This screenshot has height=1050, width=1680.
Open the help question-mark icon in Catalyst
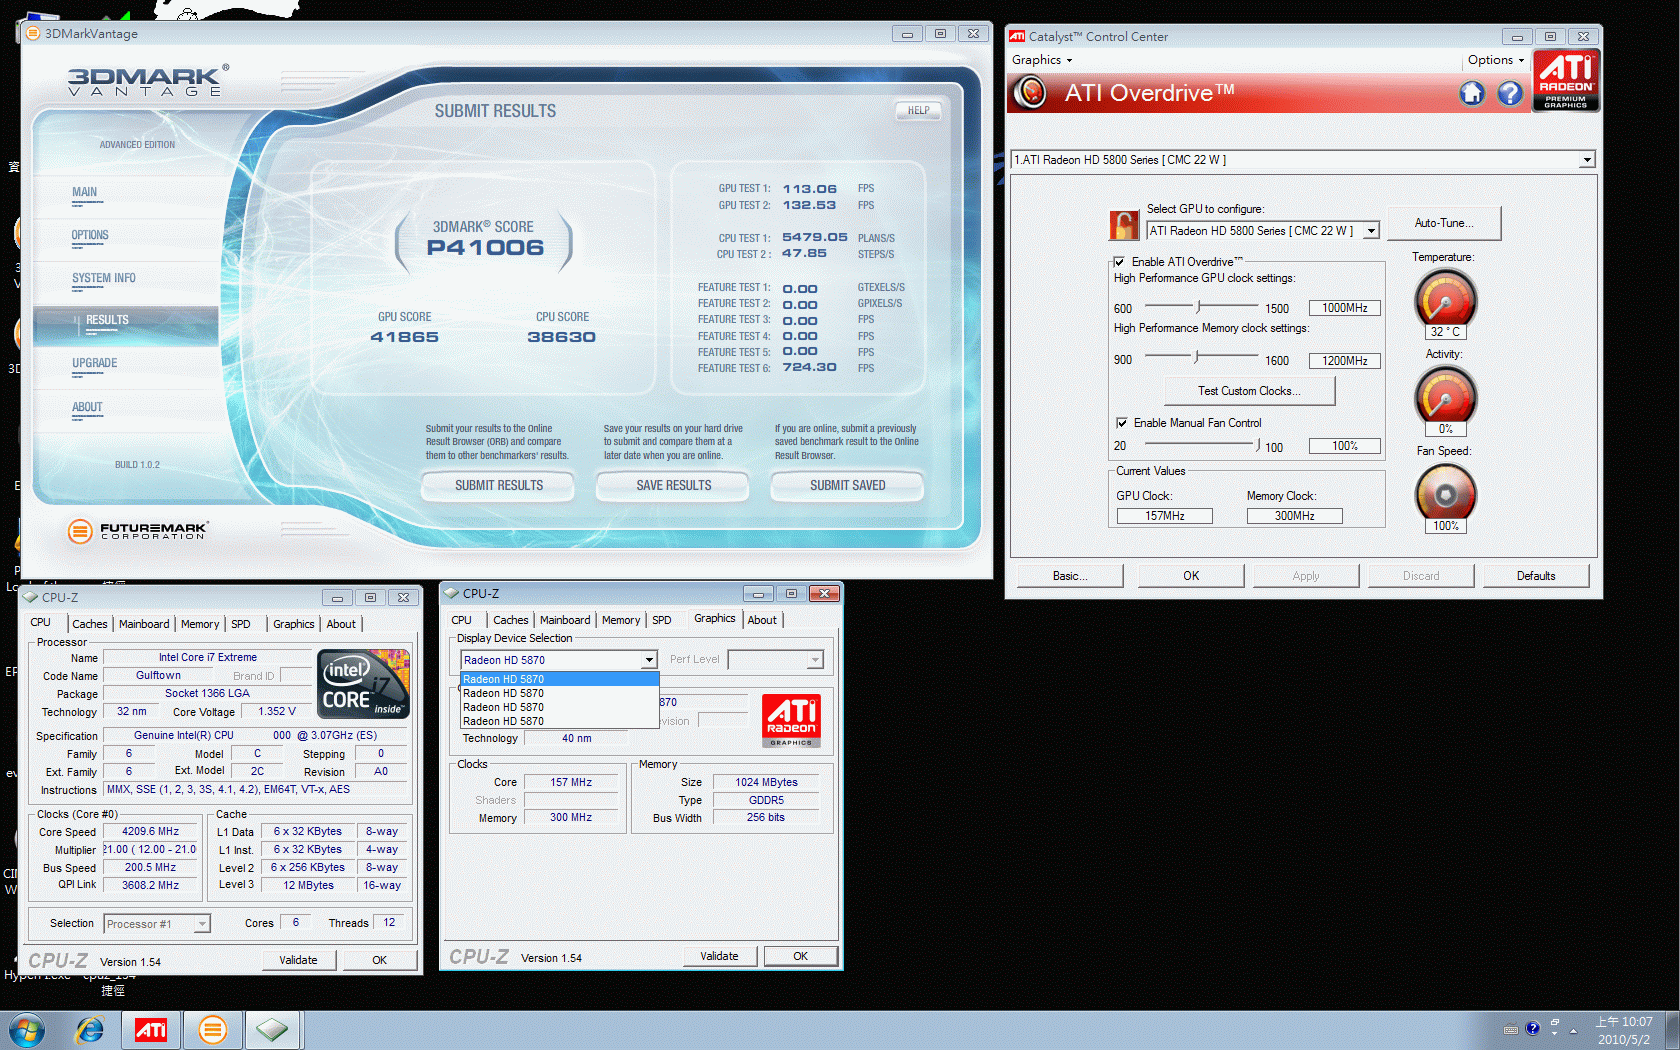pos(1510,94)
